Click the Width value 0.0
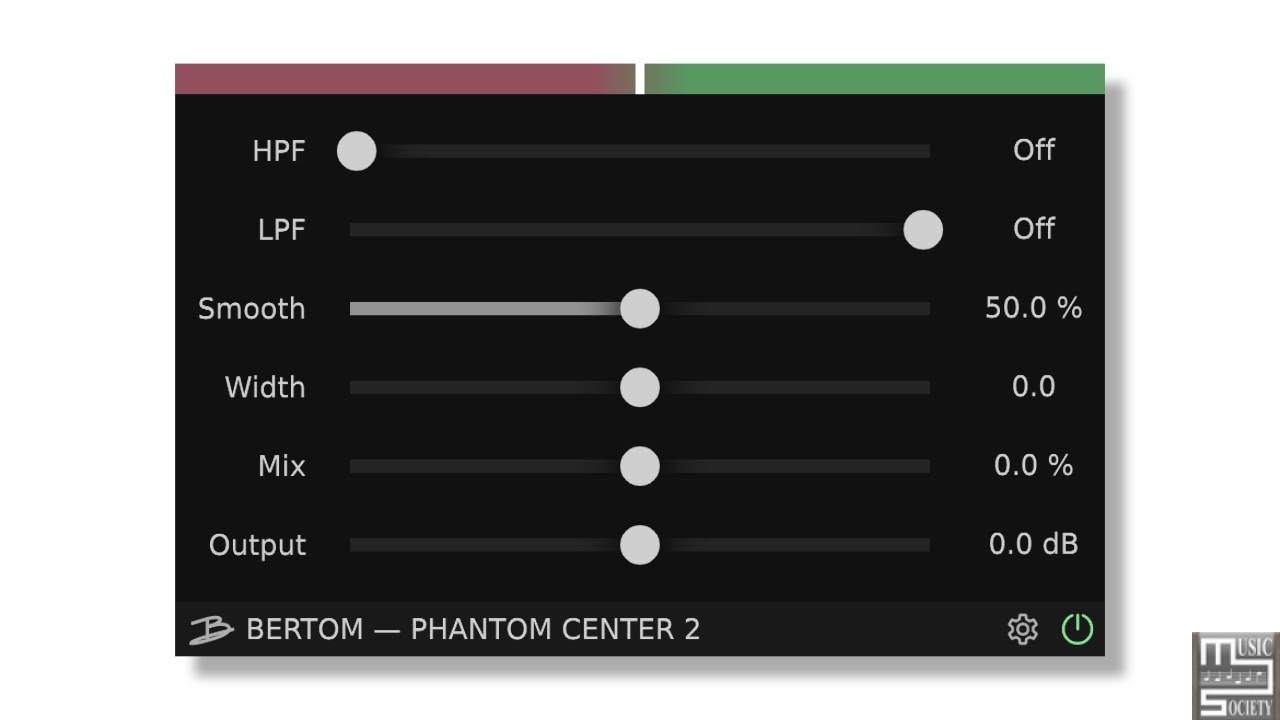This screenshot has width=1280, height=720. click(1034, 387)
